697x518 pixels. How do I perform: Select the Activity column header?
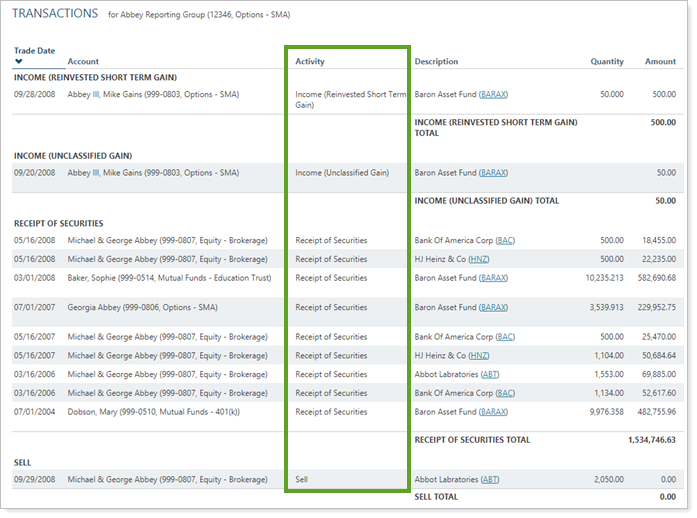(x=310, y=62)
